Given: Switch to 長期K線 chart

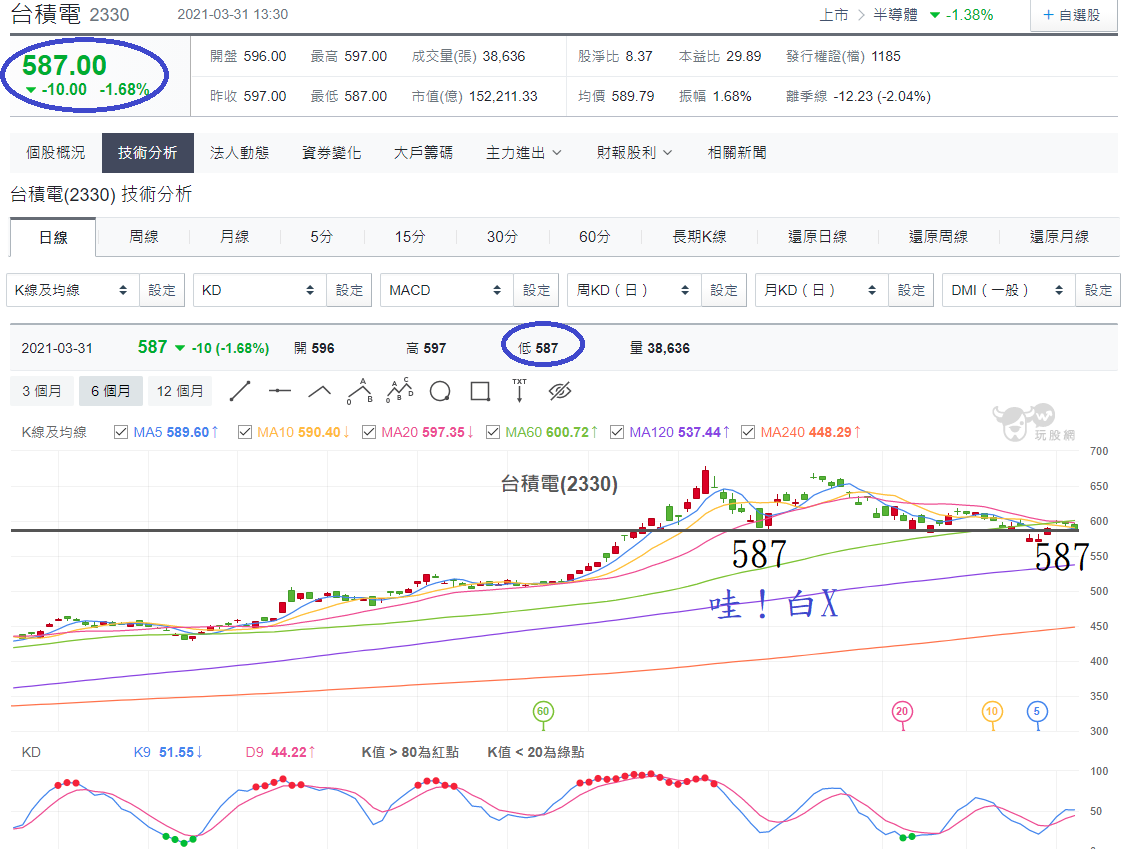Looking at the screenshot, I should tap(699, 236).
